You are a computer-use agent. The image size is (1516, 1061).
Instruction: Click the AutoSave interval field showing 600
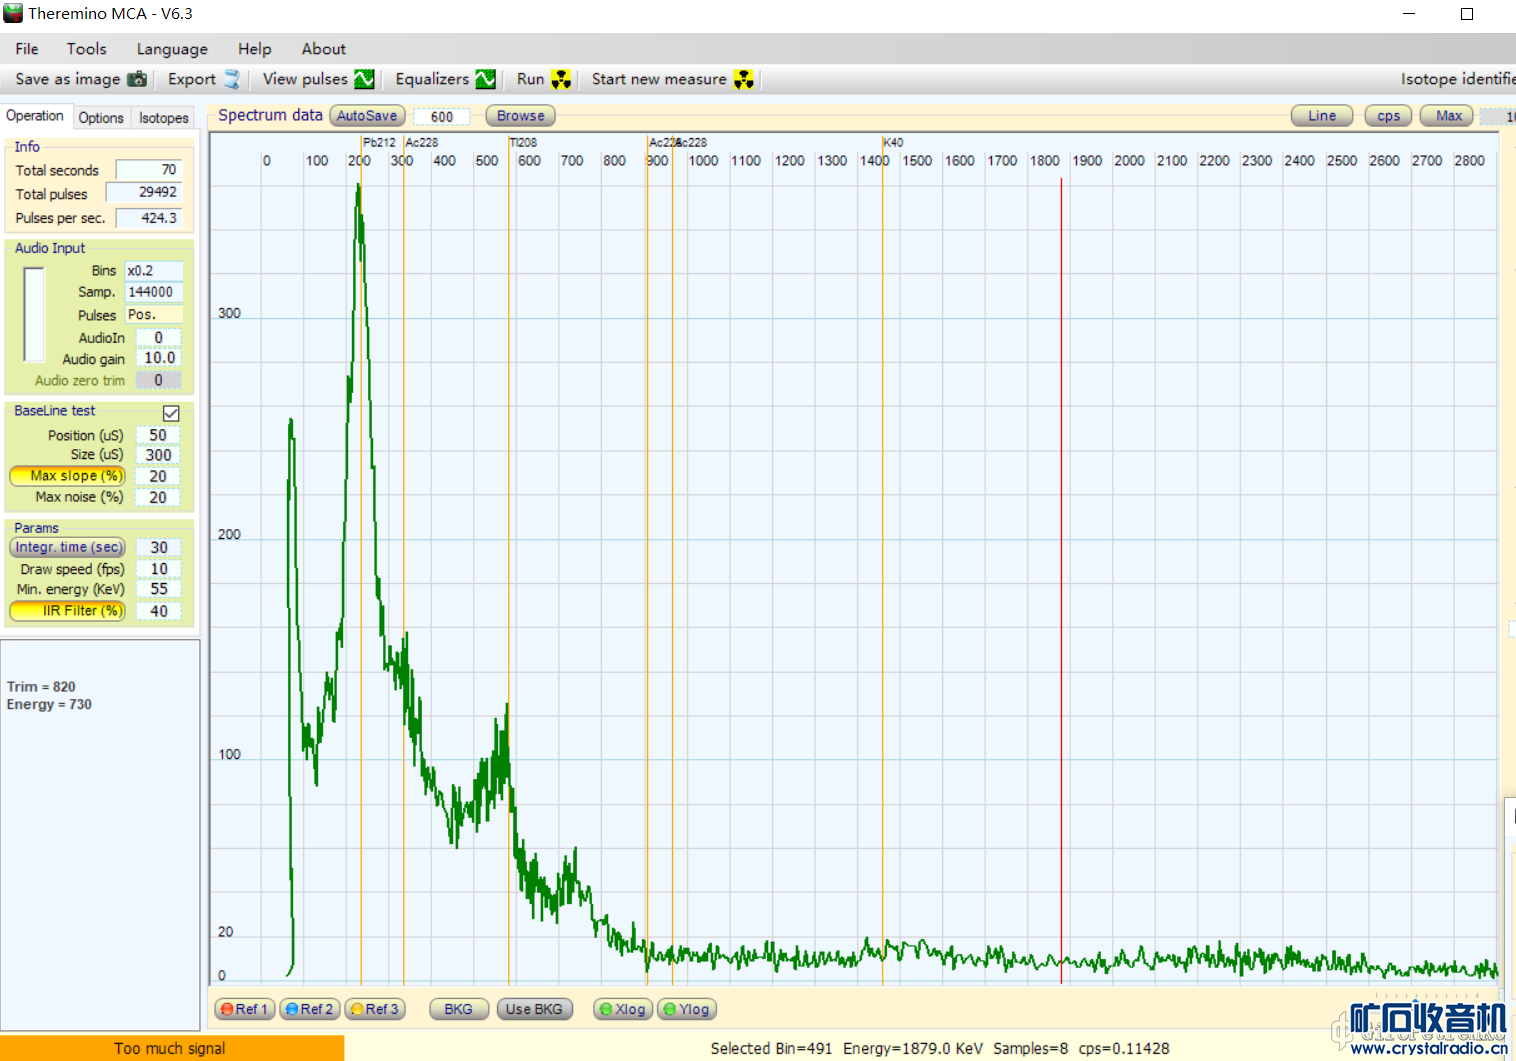441,117
